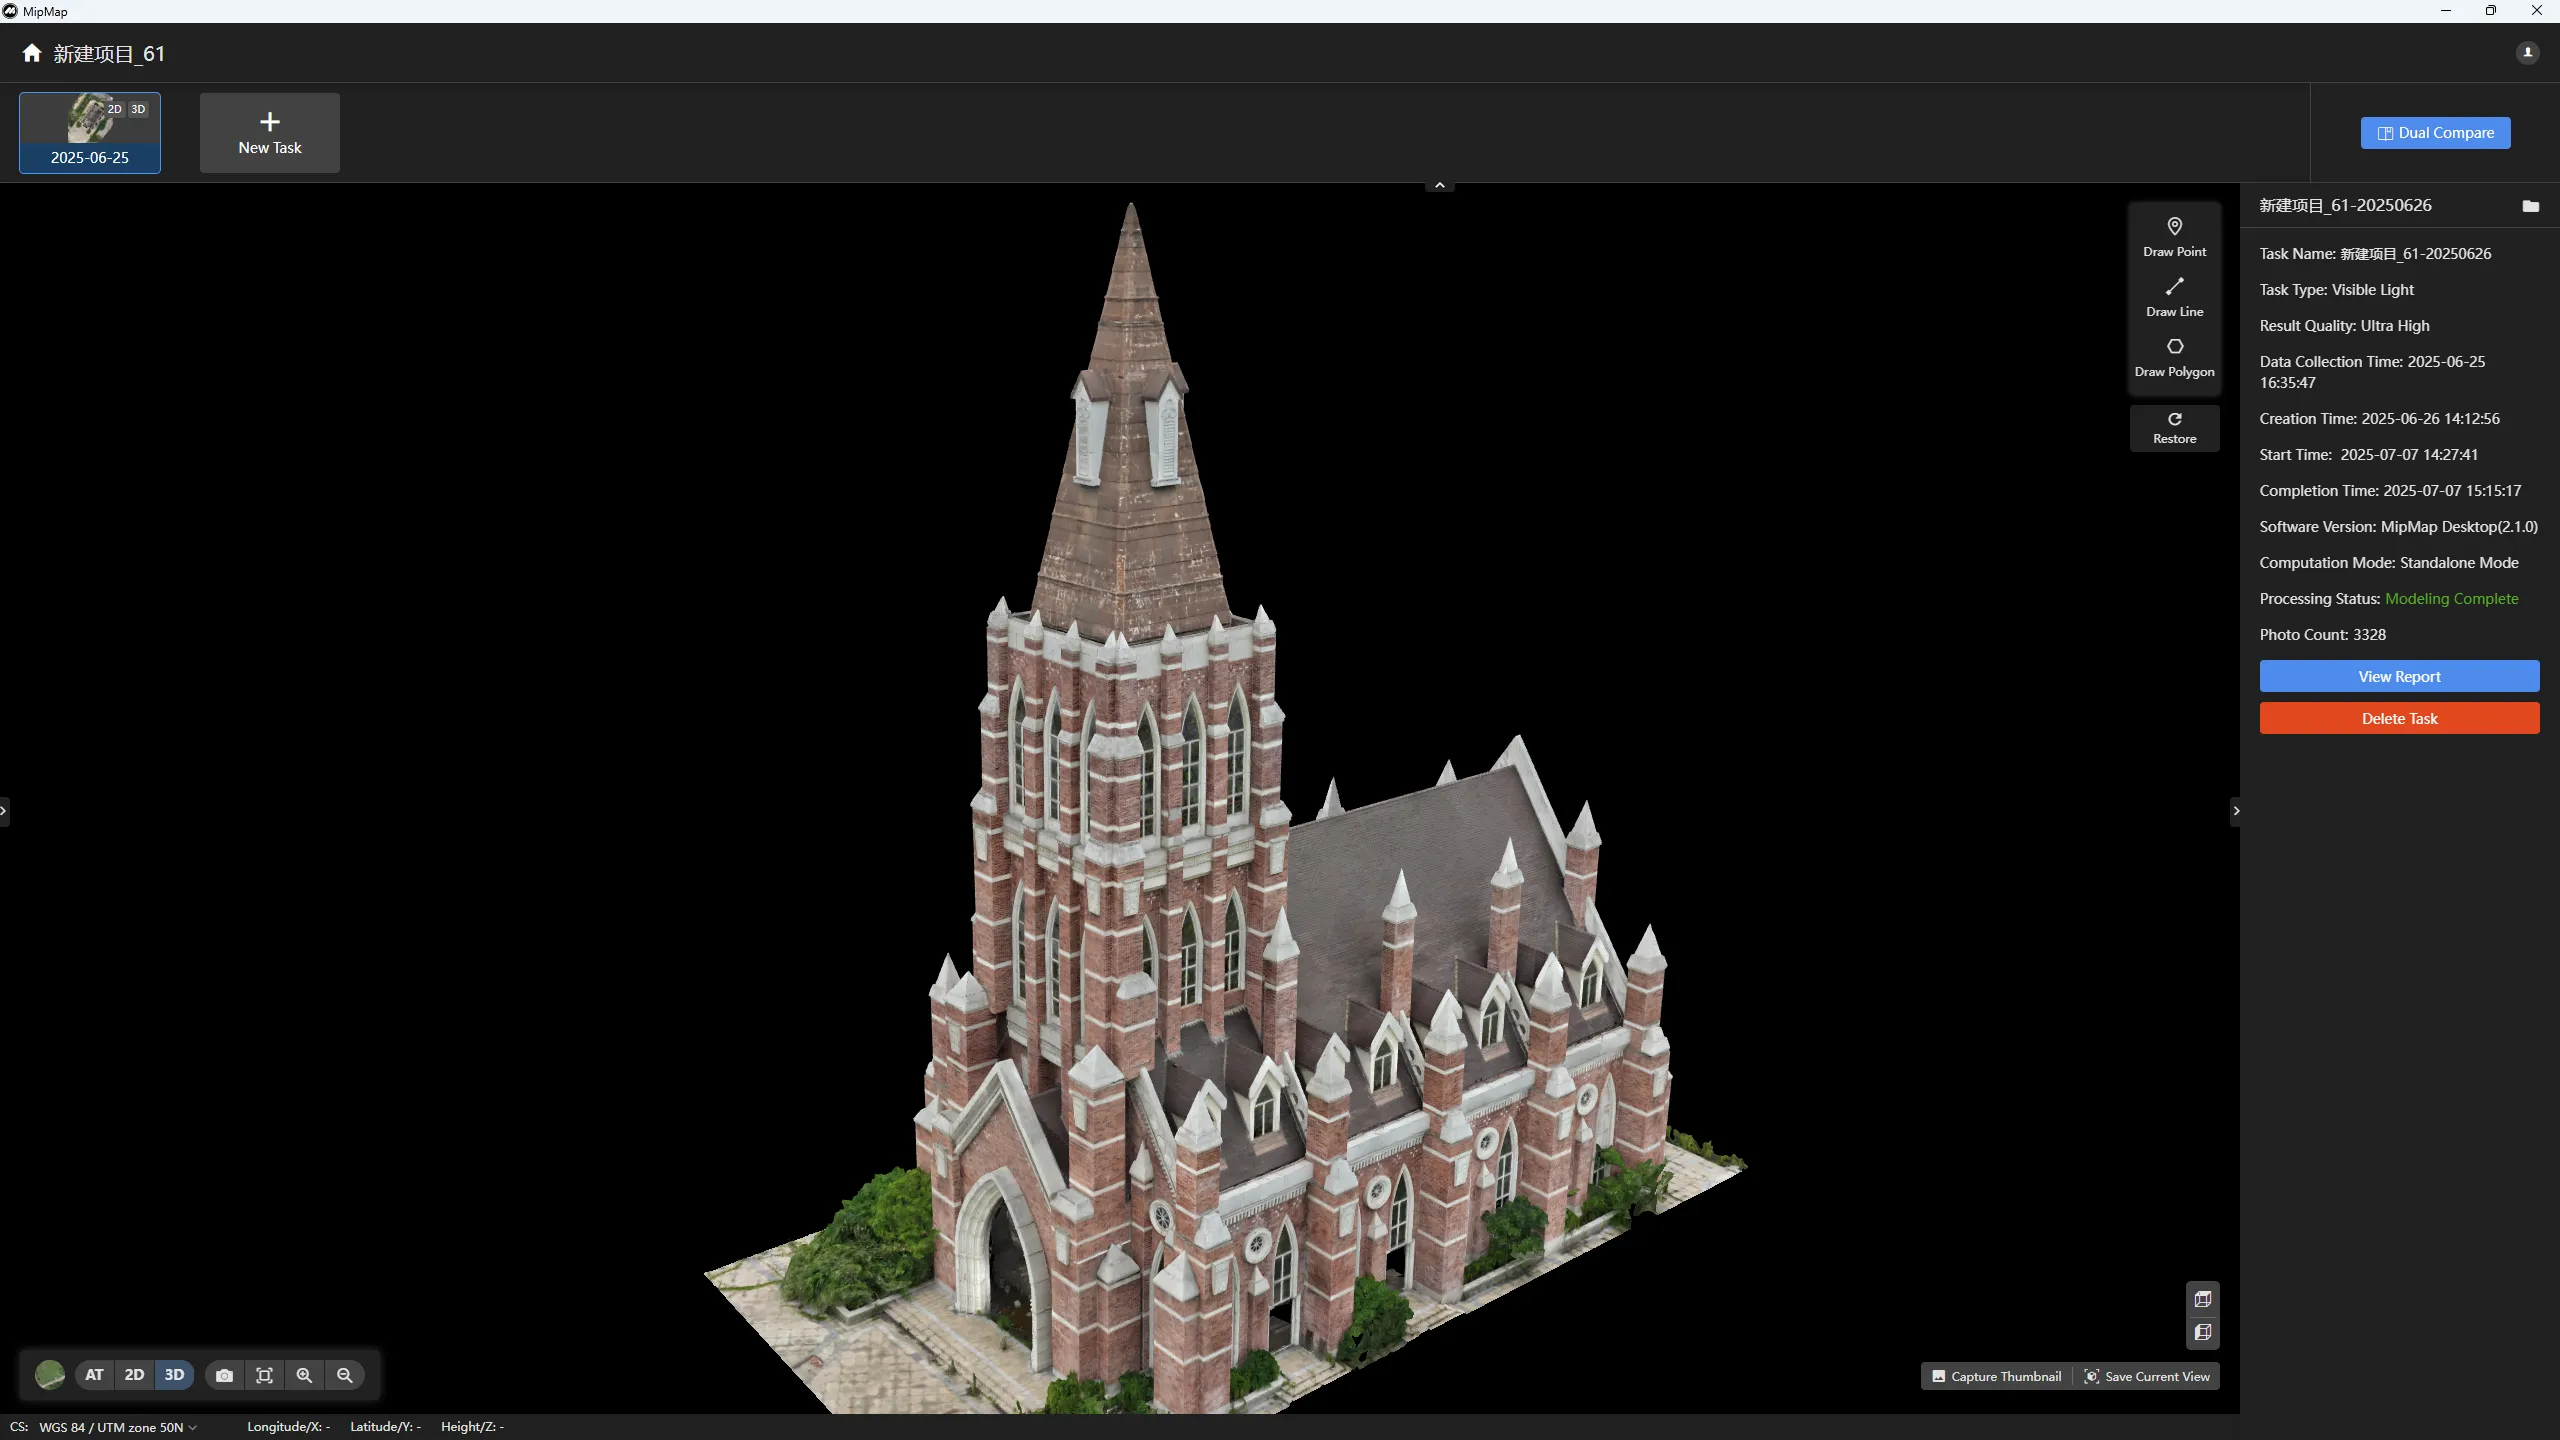Collapse the top task bar chevron
The height and width of the screenshot is (1440, 2560).
click(x=1439, y=185)
